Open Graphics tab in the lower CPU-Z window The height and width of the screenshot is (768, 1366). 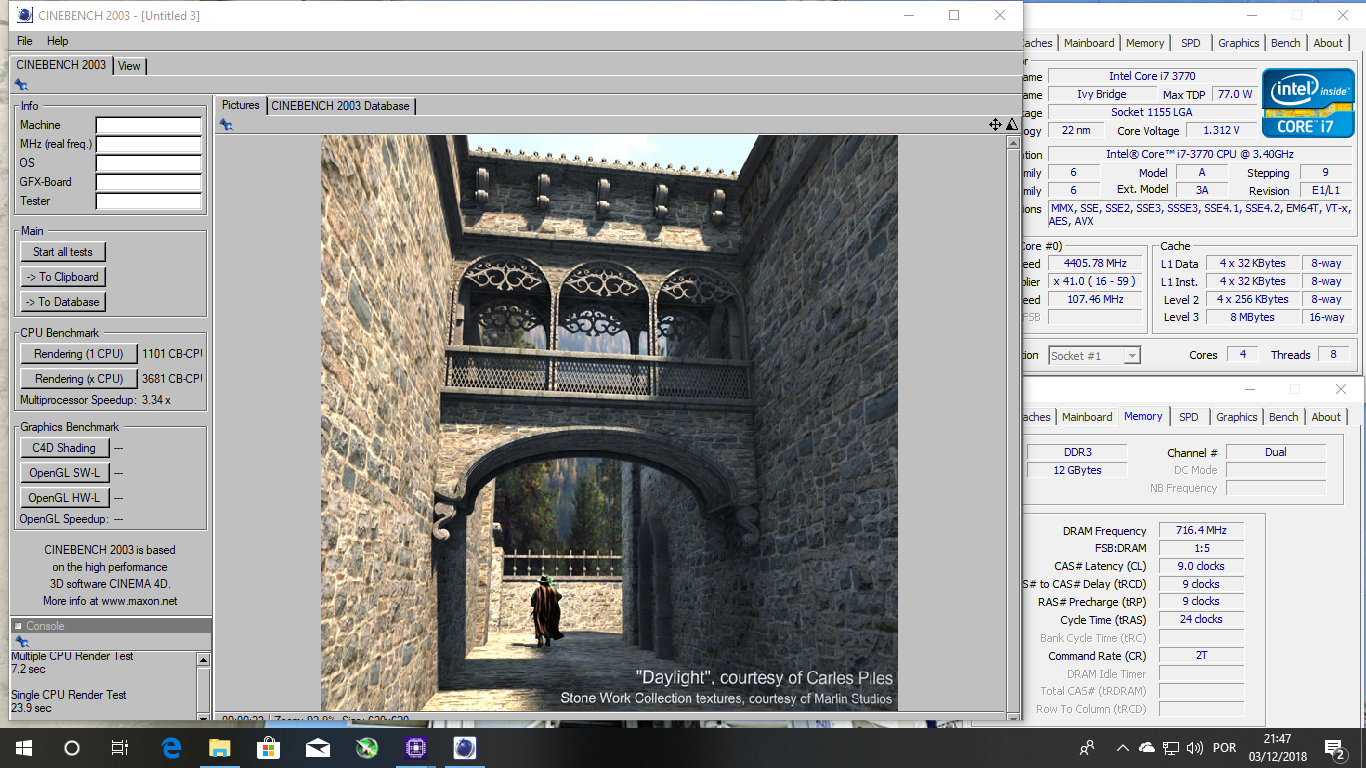pyautogui.click(x=1236, y=417)
